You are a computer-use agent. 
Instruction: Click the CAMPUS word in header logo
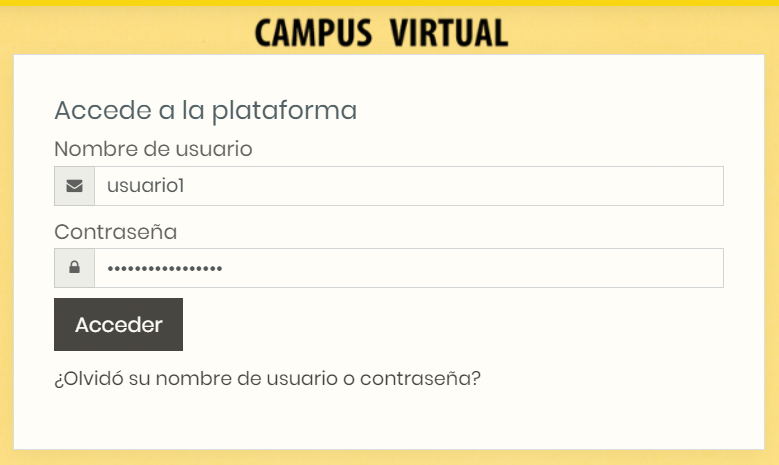coord(313,33)
